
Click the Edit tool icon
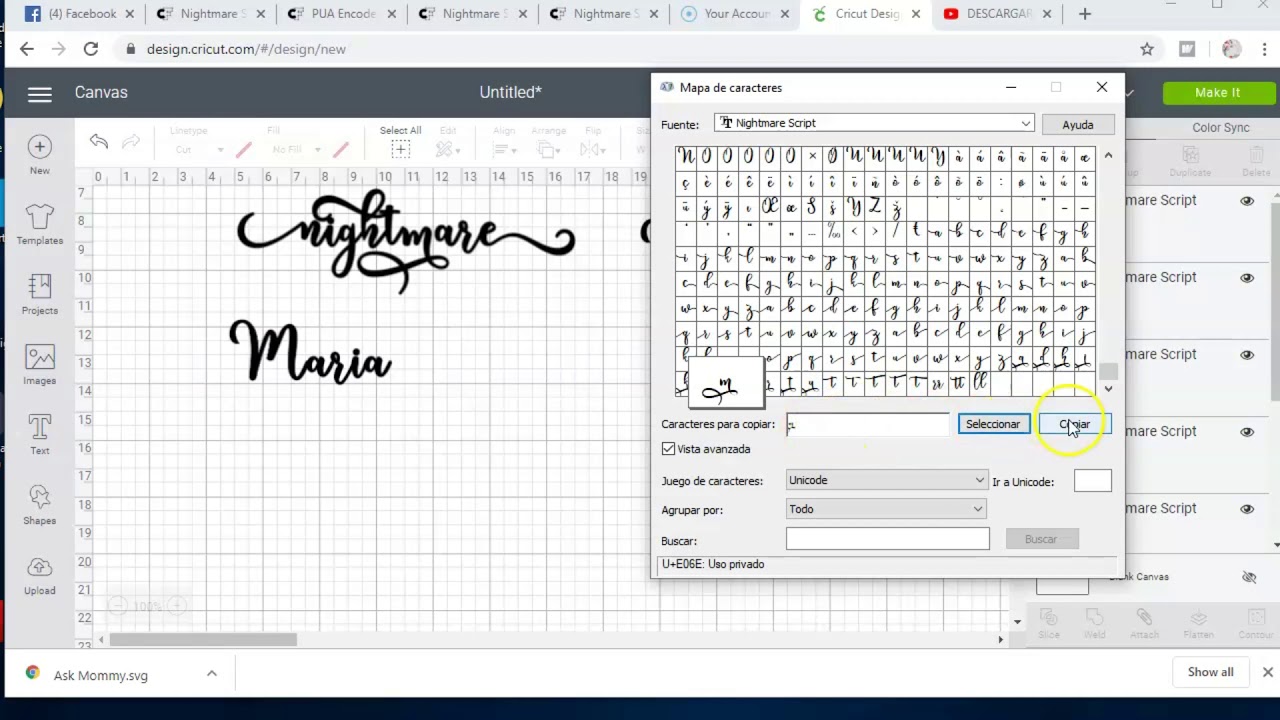click(446, 149)
